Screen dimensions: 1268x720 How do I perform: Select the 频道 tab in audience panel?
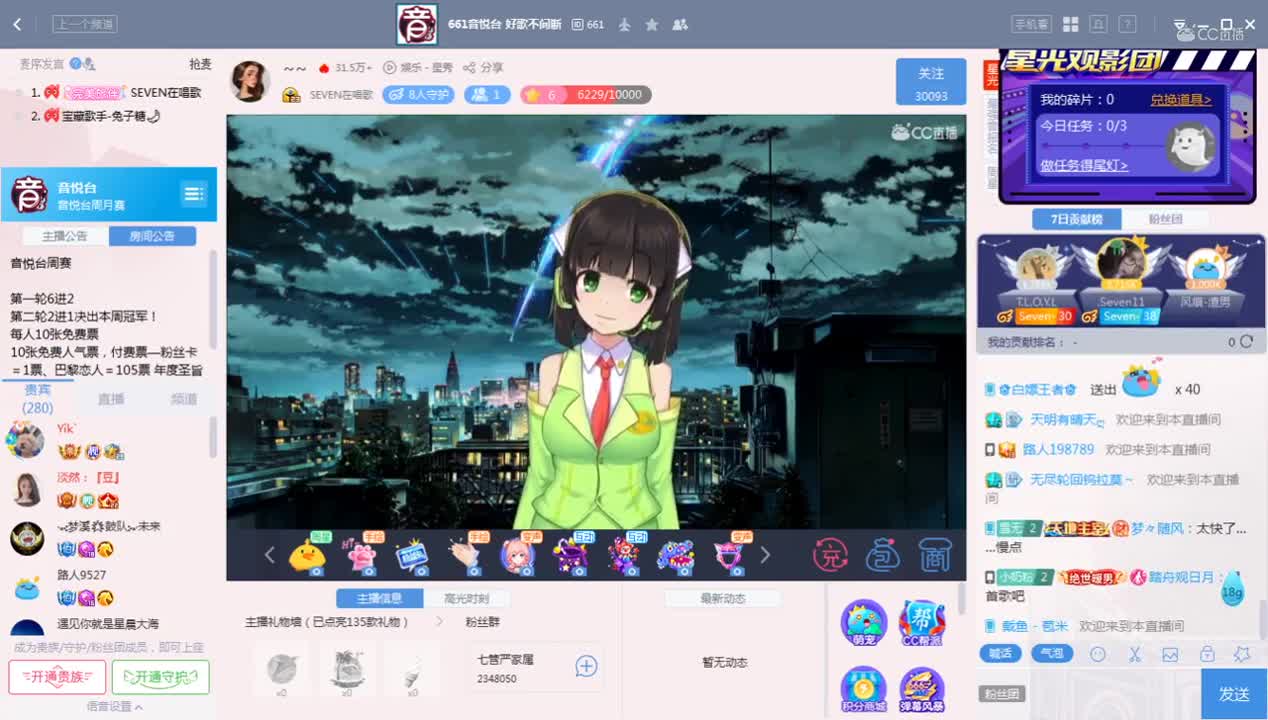pyautogui.click(x=184, y=398)
